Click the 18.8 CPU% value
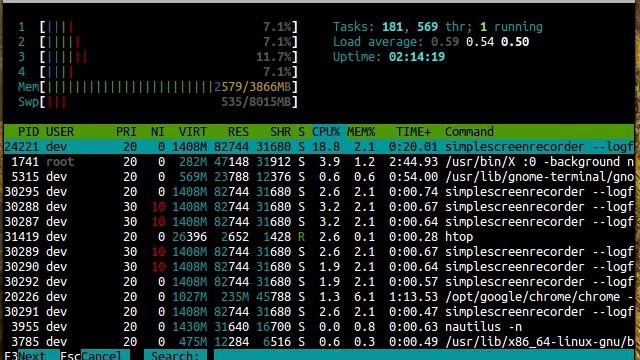Screen dimensions: 640x360 point(326,147)
